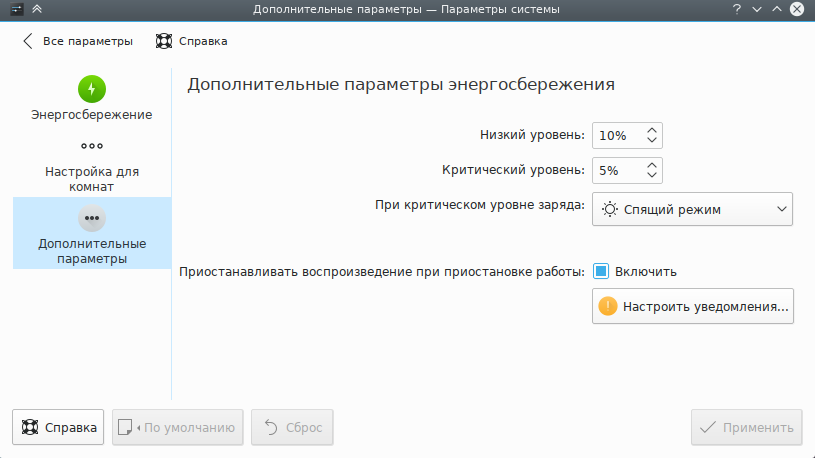The height and width of the screenshot is (458, 815).
Task: Click the Настроить уведомления button
Action: tap(693, 307)
